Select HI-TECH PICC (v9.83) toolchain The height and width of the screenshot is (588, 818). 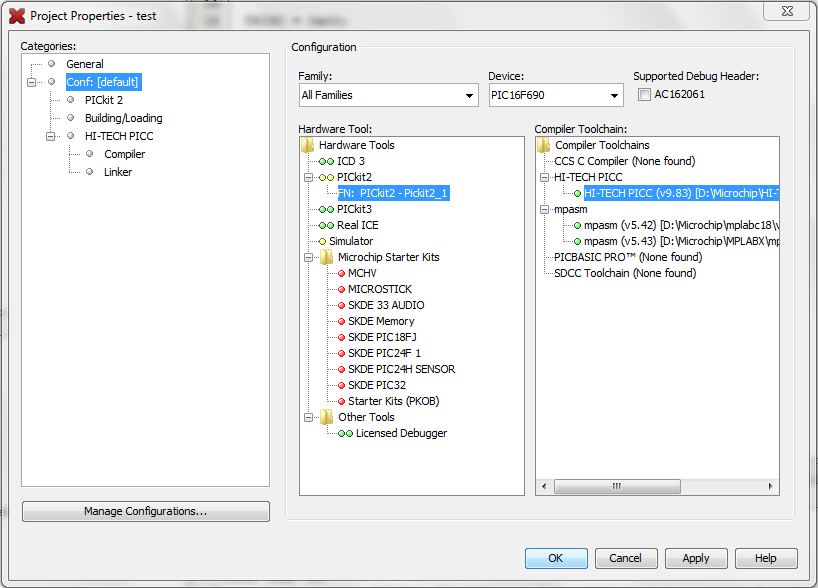[x=681, y=193]
